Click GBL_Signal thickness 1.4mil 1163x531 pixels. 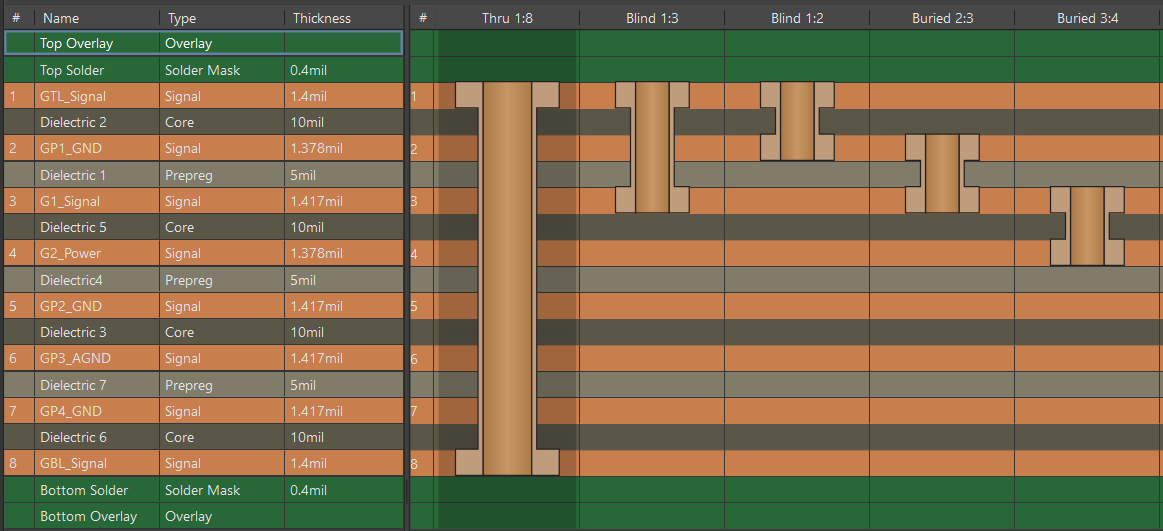pyautogui.click(x=310, y=464)
